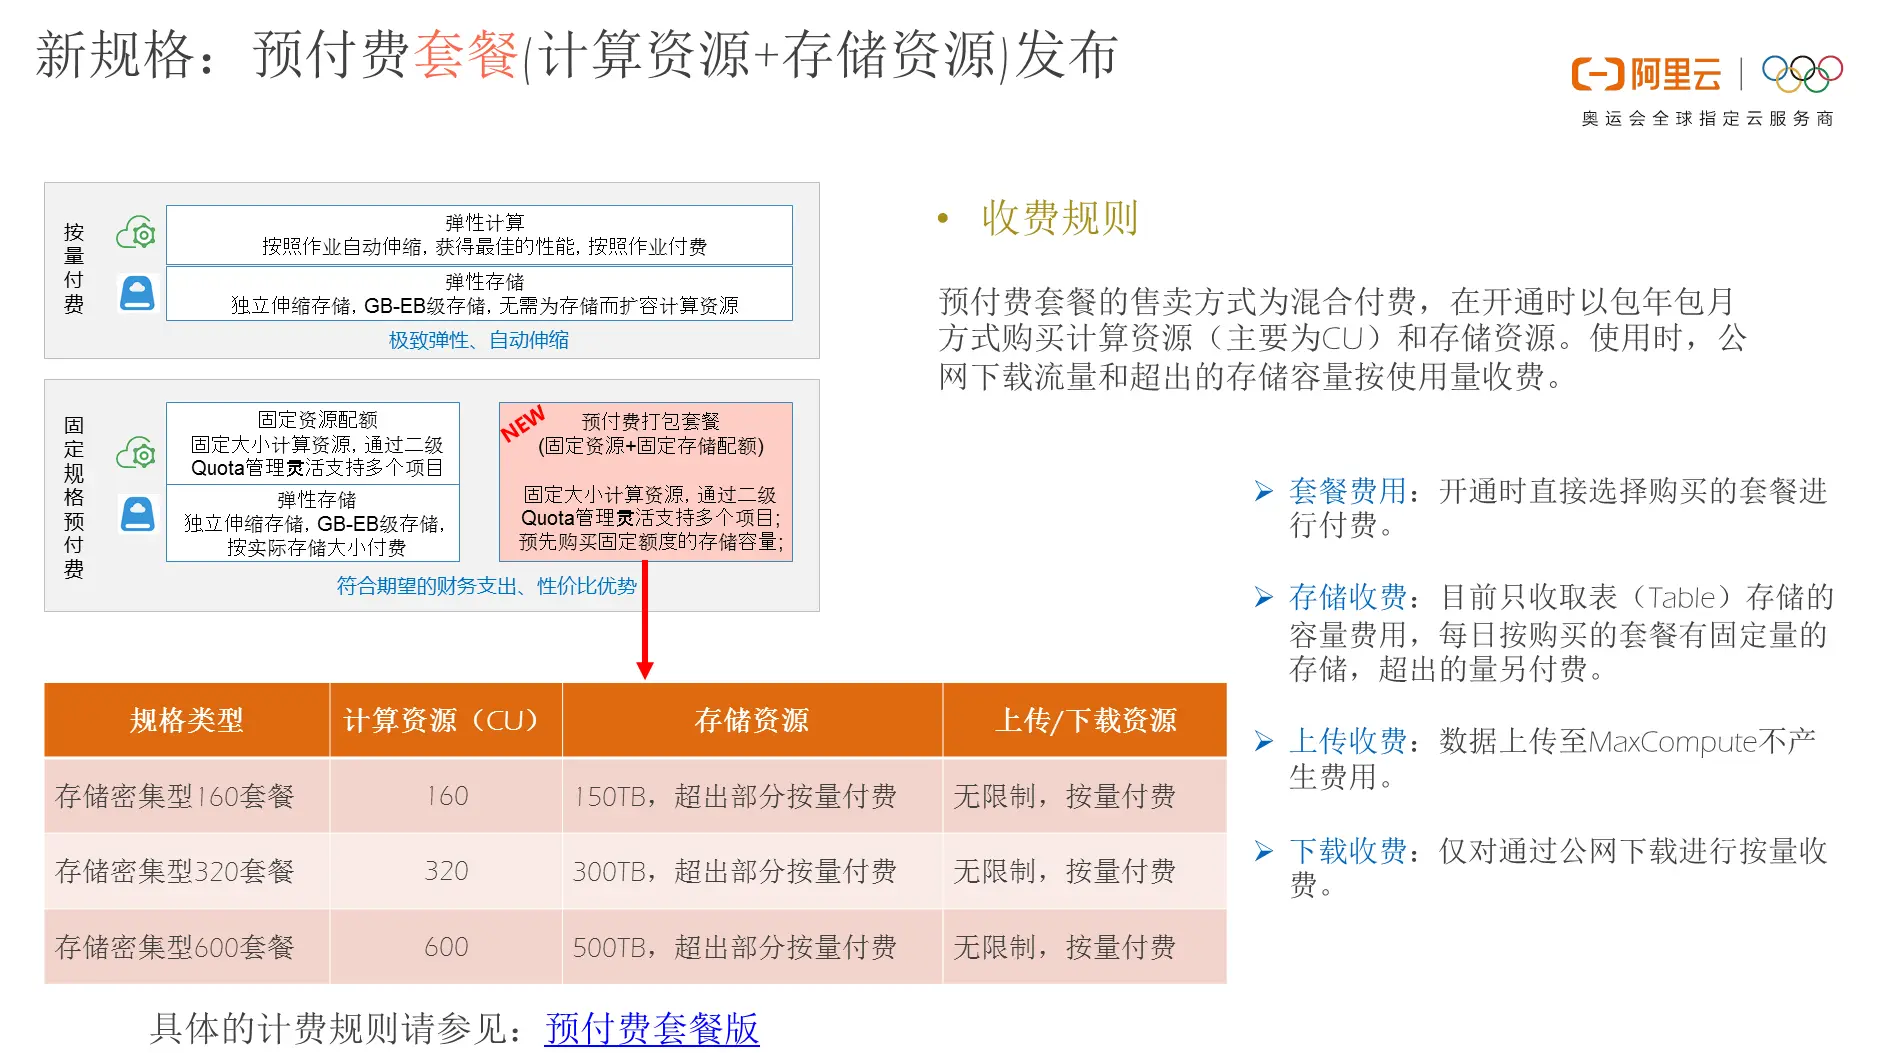Image resolution: width=1886 pixels, height=1053 pixels.
Task: Click the cloud gear icon beside 固定资源配额
Action: pyautogui.click(x=136, y=453)
